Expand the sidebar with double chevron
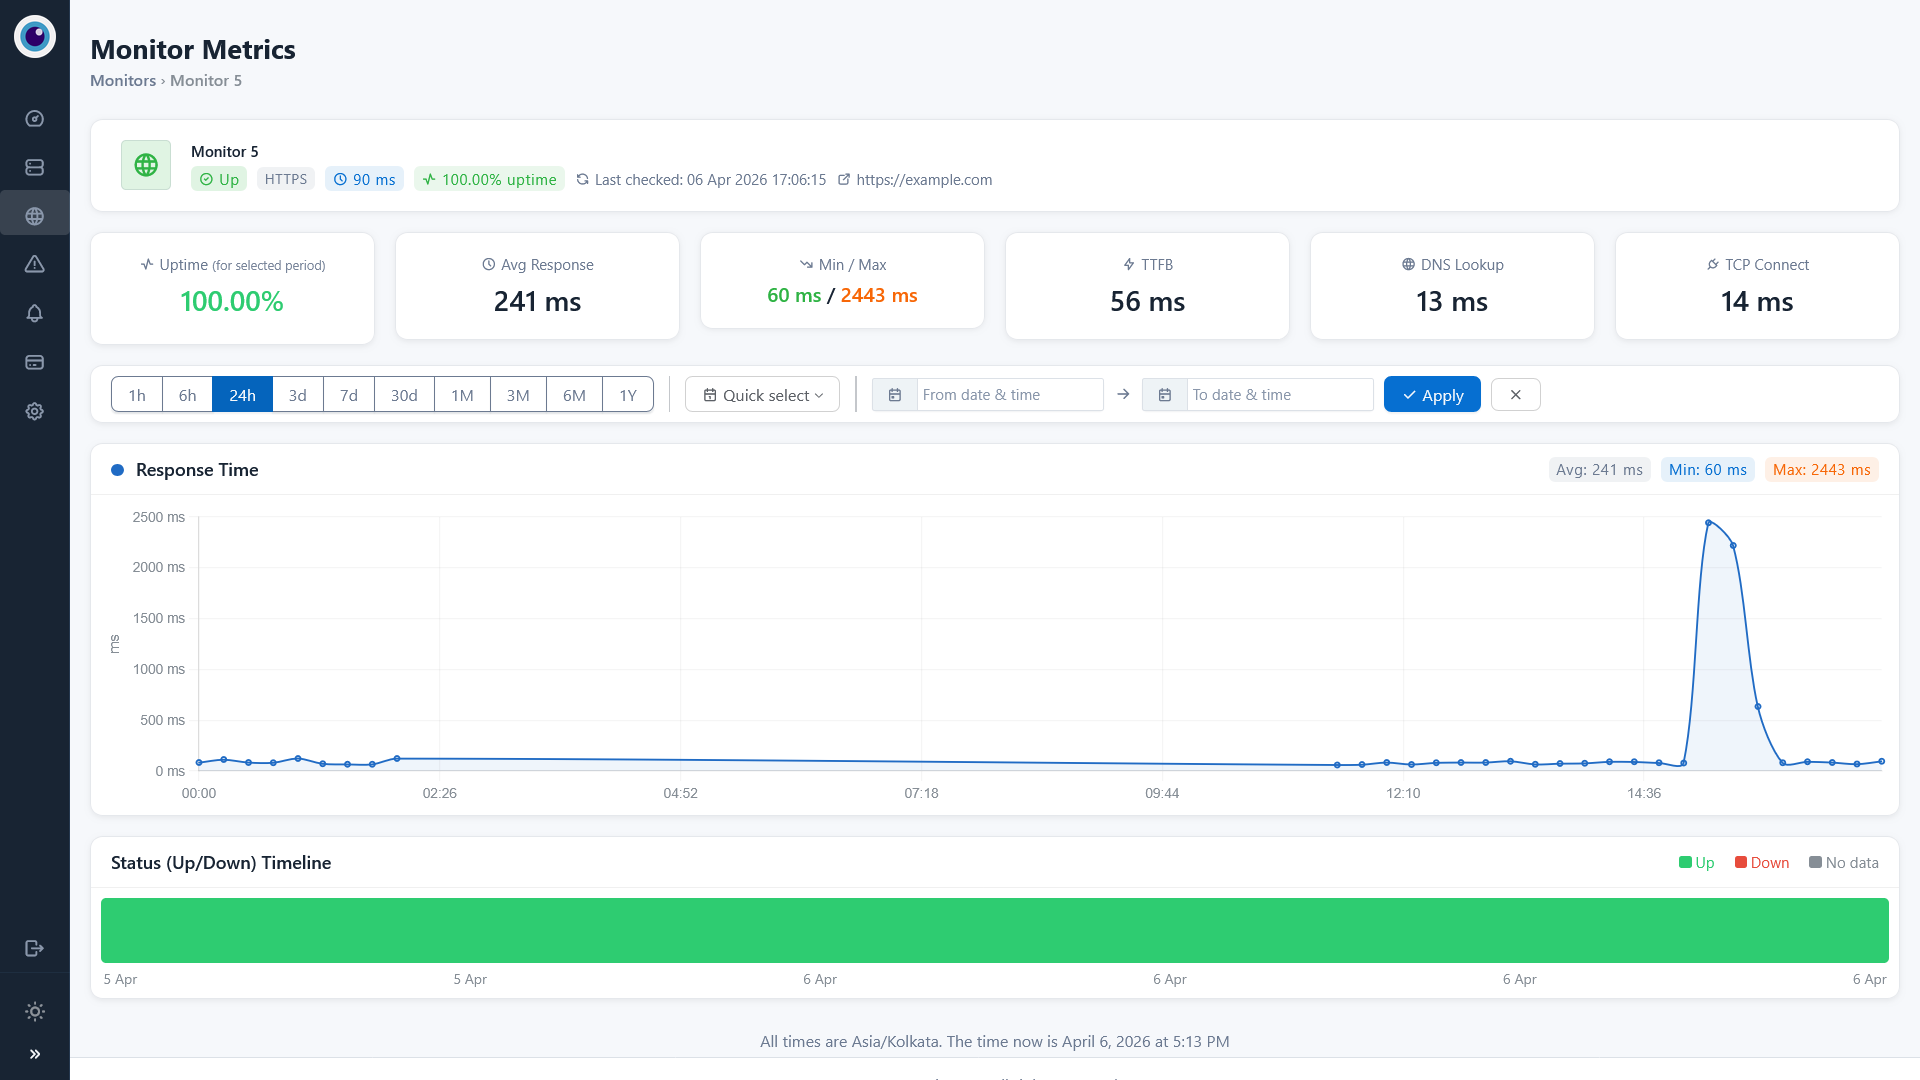The height and width of the screenshot is (1080, 1920). point(34,1054)
